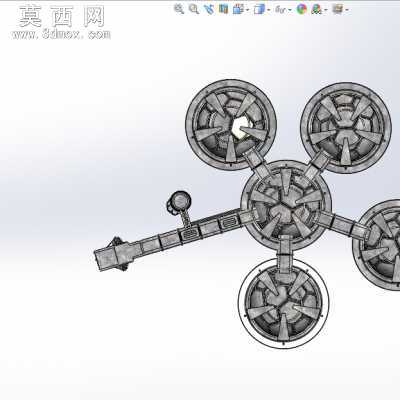Open the View Orientation cube icon

pyautogui.click(x=238, y=9)
